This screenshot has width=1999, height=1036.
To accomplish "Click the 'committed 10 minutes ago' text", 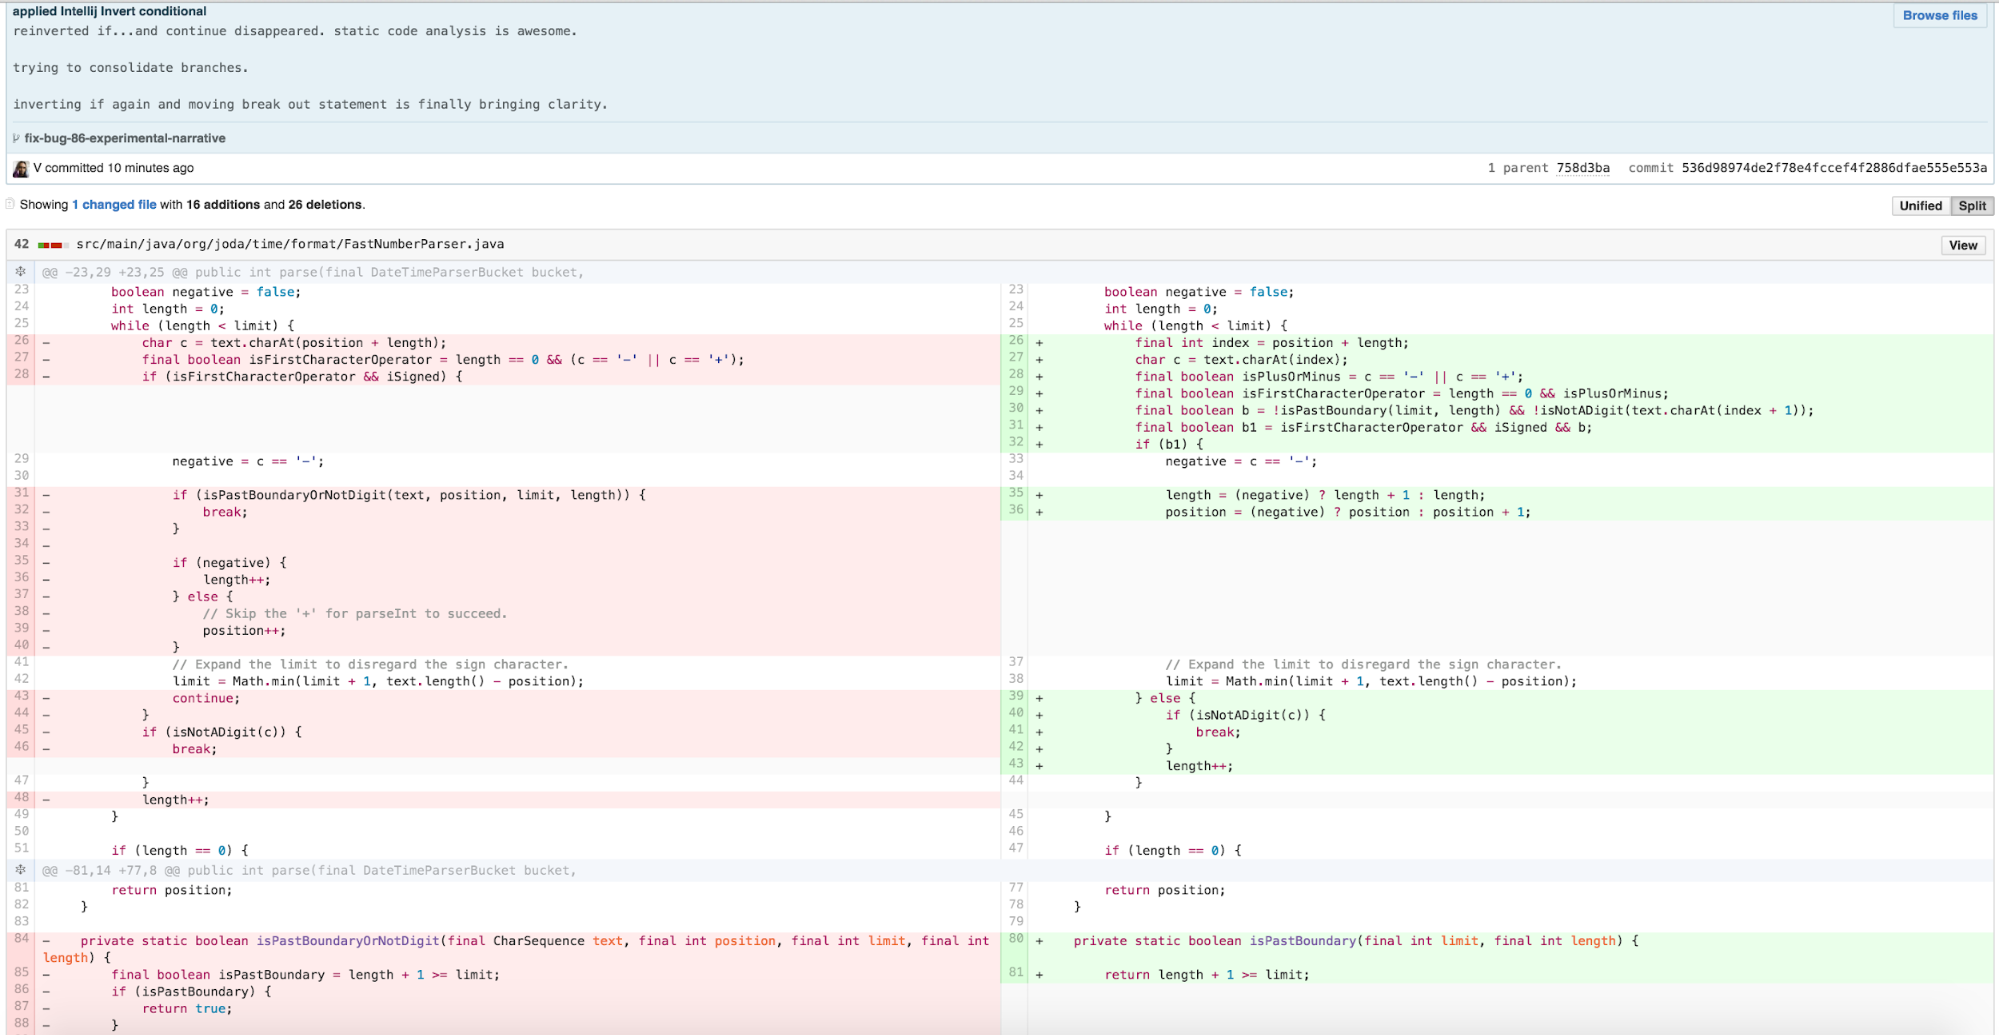I will click(x=119, y=168).
